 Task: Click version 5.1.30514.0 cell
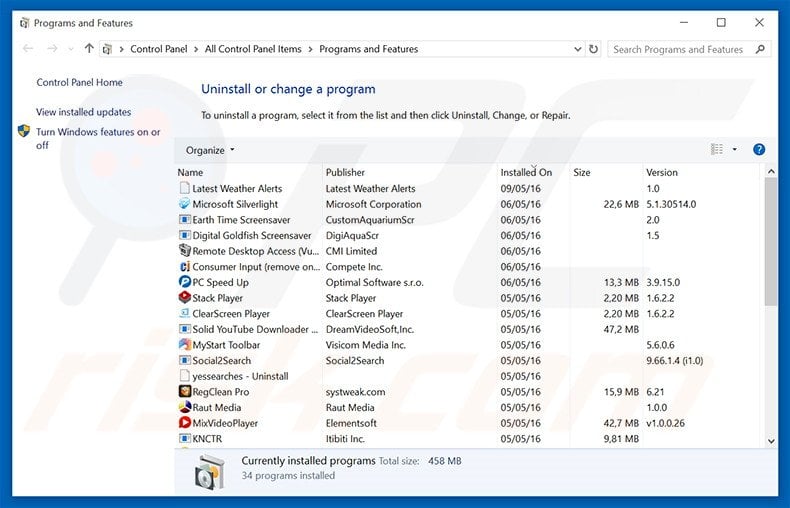click(x=671, y=204)
